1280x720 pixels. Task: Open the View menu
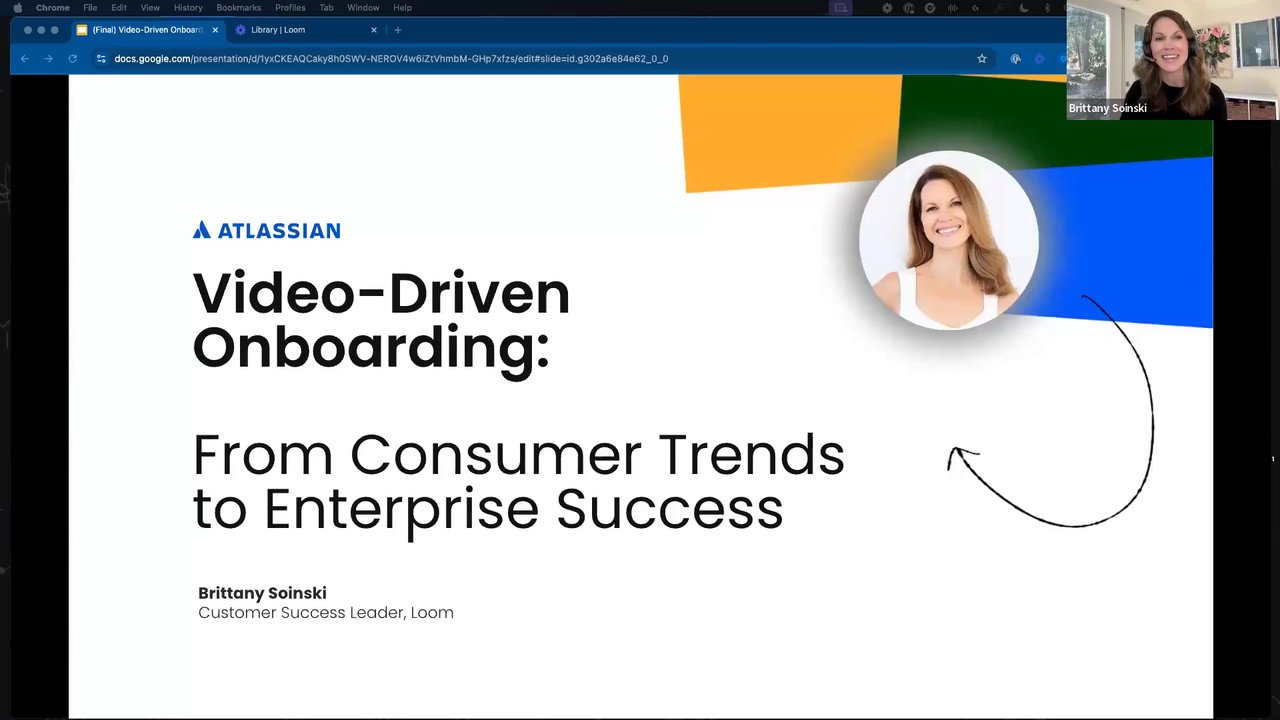[x=150, y=8]
